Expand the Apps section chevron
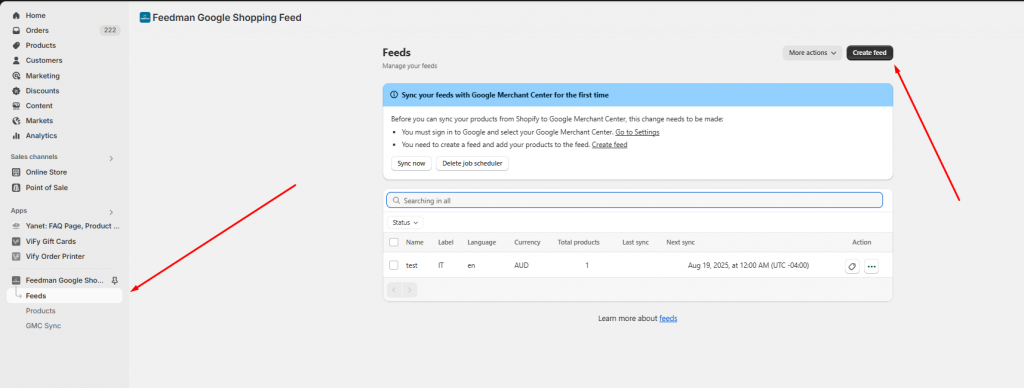This screenshot has height=388, width=1024. point(111,212)
